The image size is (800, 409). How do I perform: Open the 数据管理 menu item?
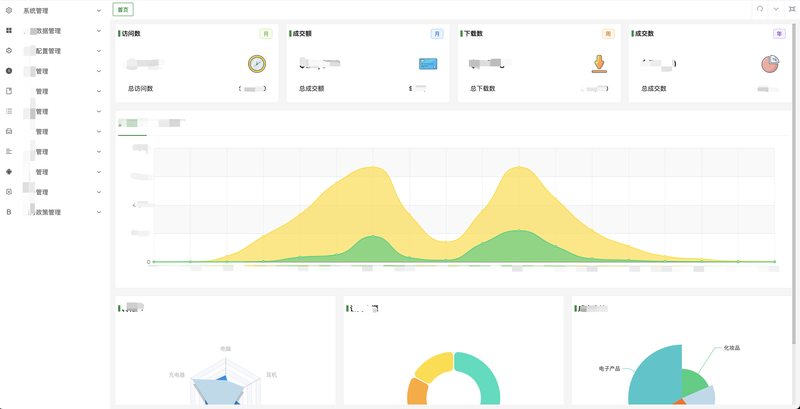55,31
